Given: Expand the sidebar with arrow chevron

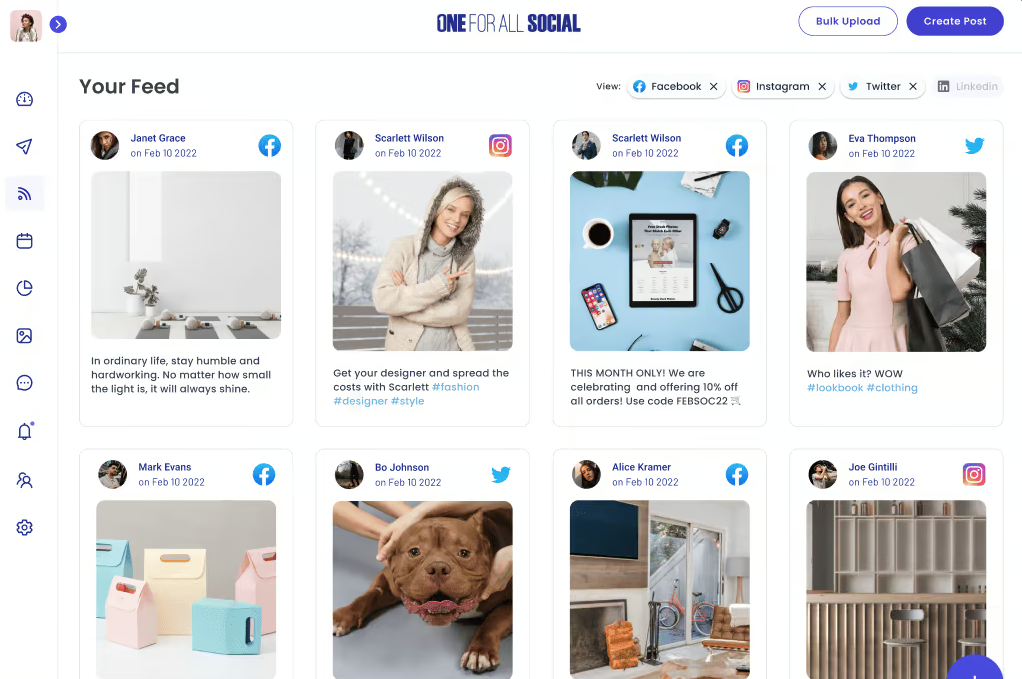Looking at the screenshot, I should point(58,24).
